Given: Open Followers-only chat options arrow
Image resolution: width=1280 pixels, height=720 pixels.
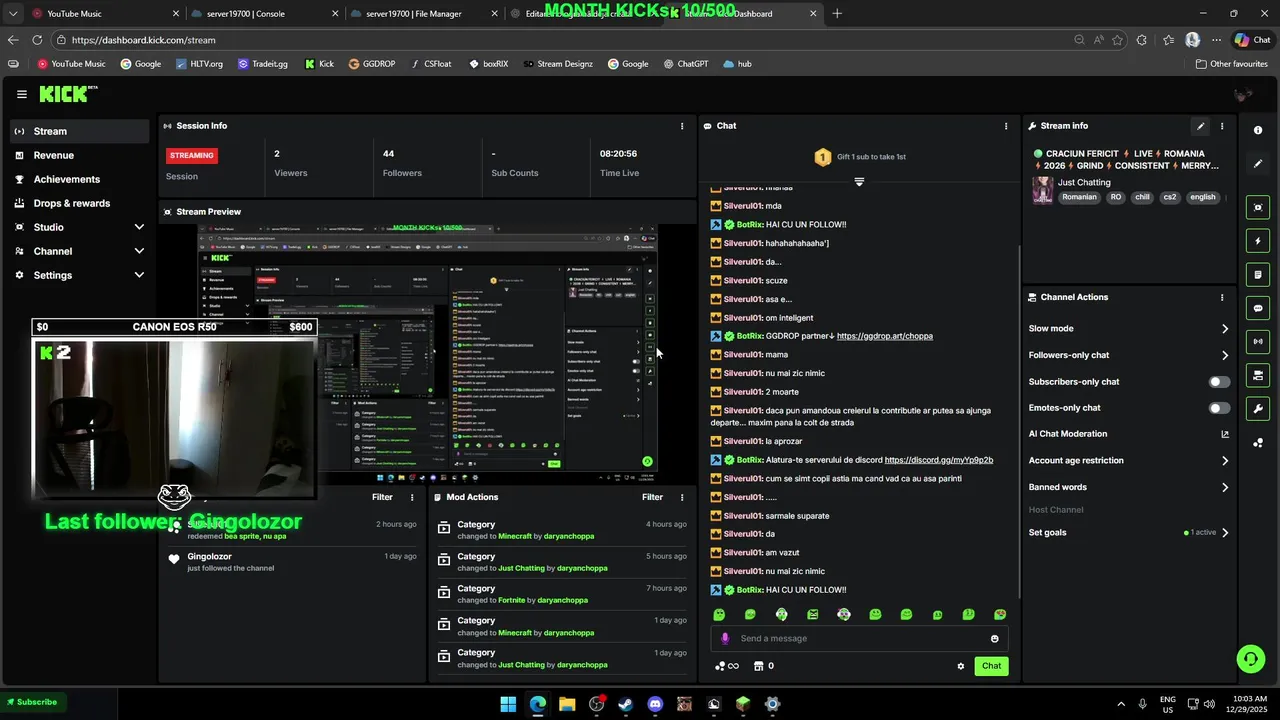Looking at the screenshot, I should pyautogui.click(x=1225, y=355).
